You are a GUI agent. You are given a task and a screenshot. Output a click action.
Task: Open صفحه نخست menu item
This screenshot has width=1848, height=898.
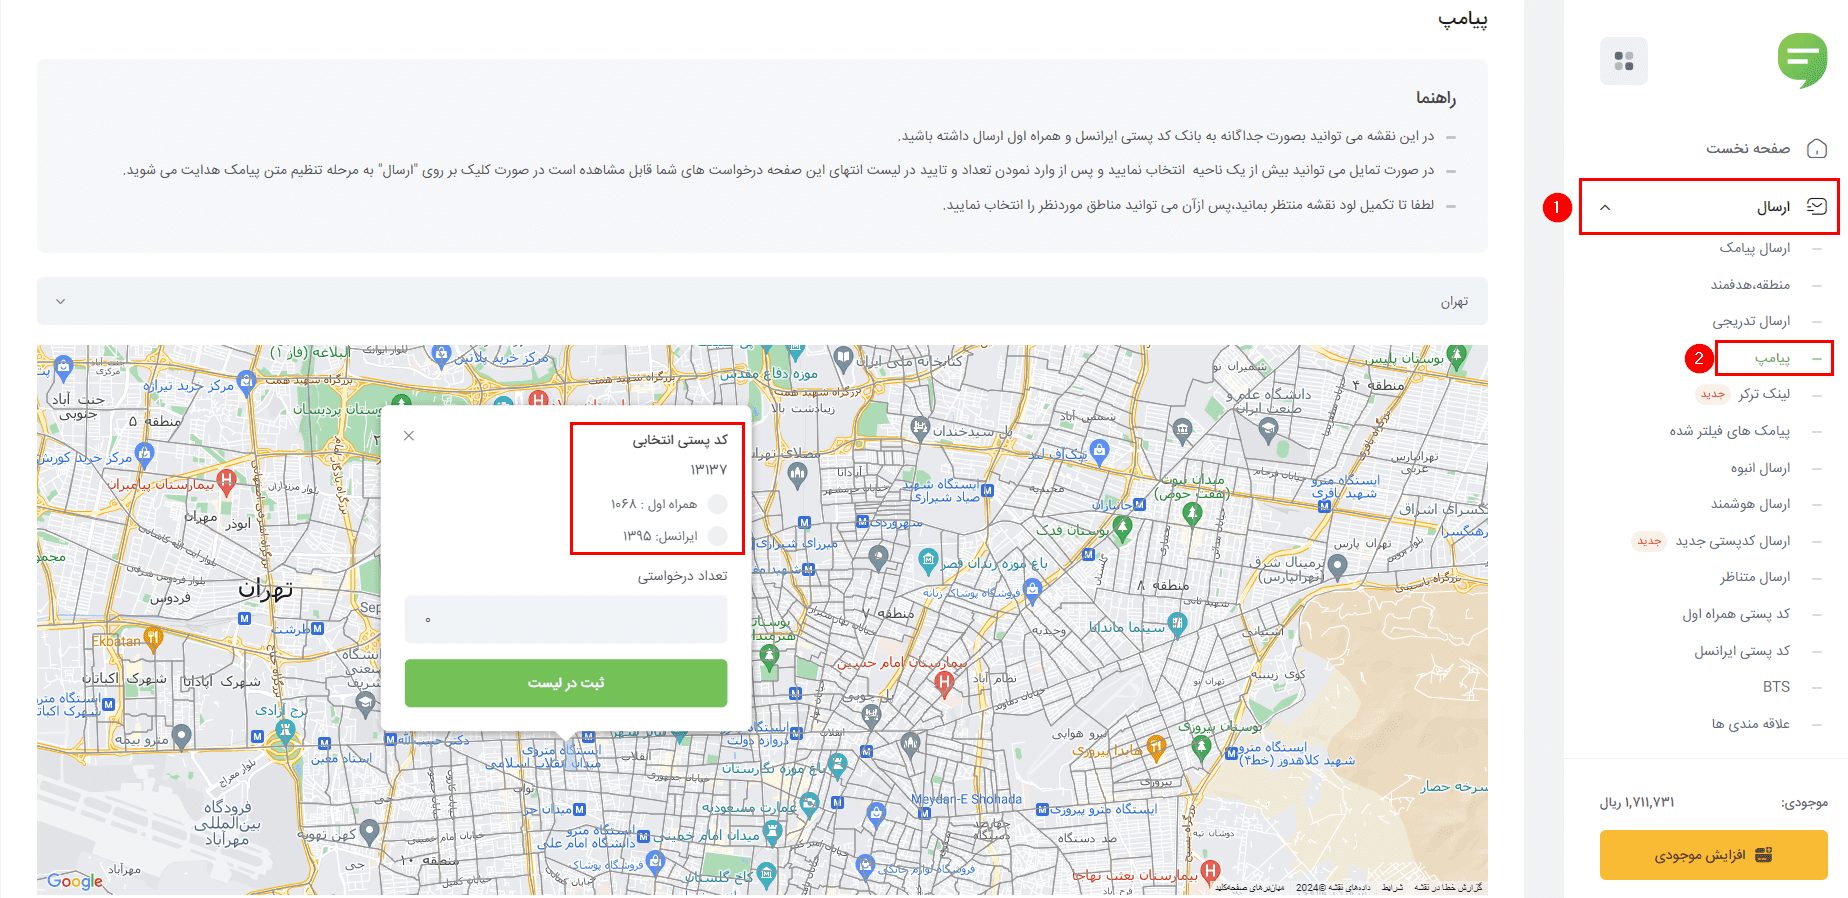[1748, 148]
